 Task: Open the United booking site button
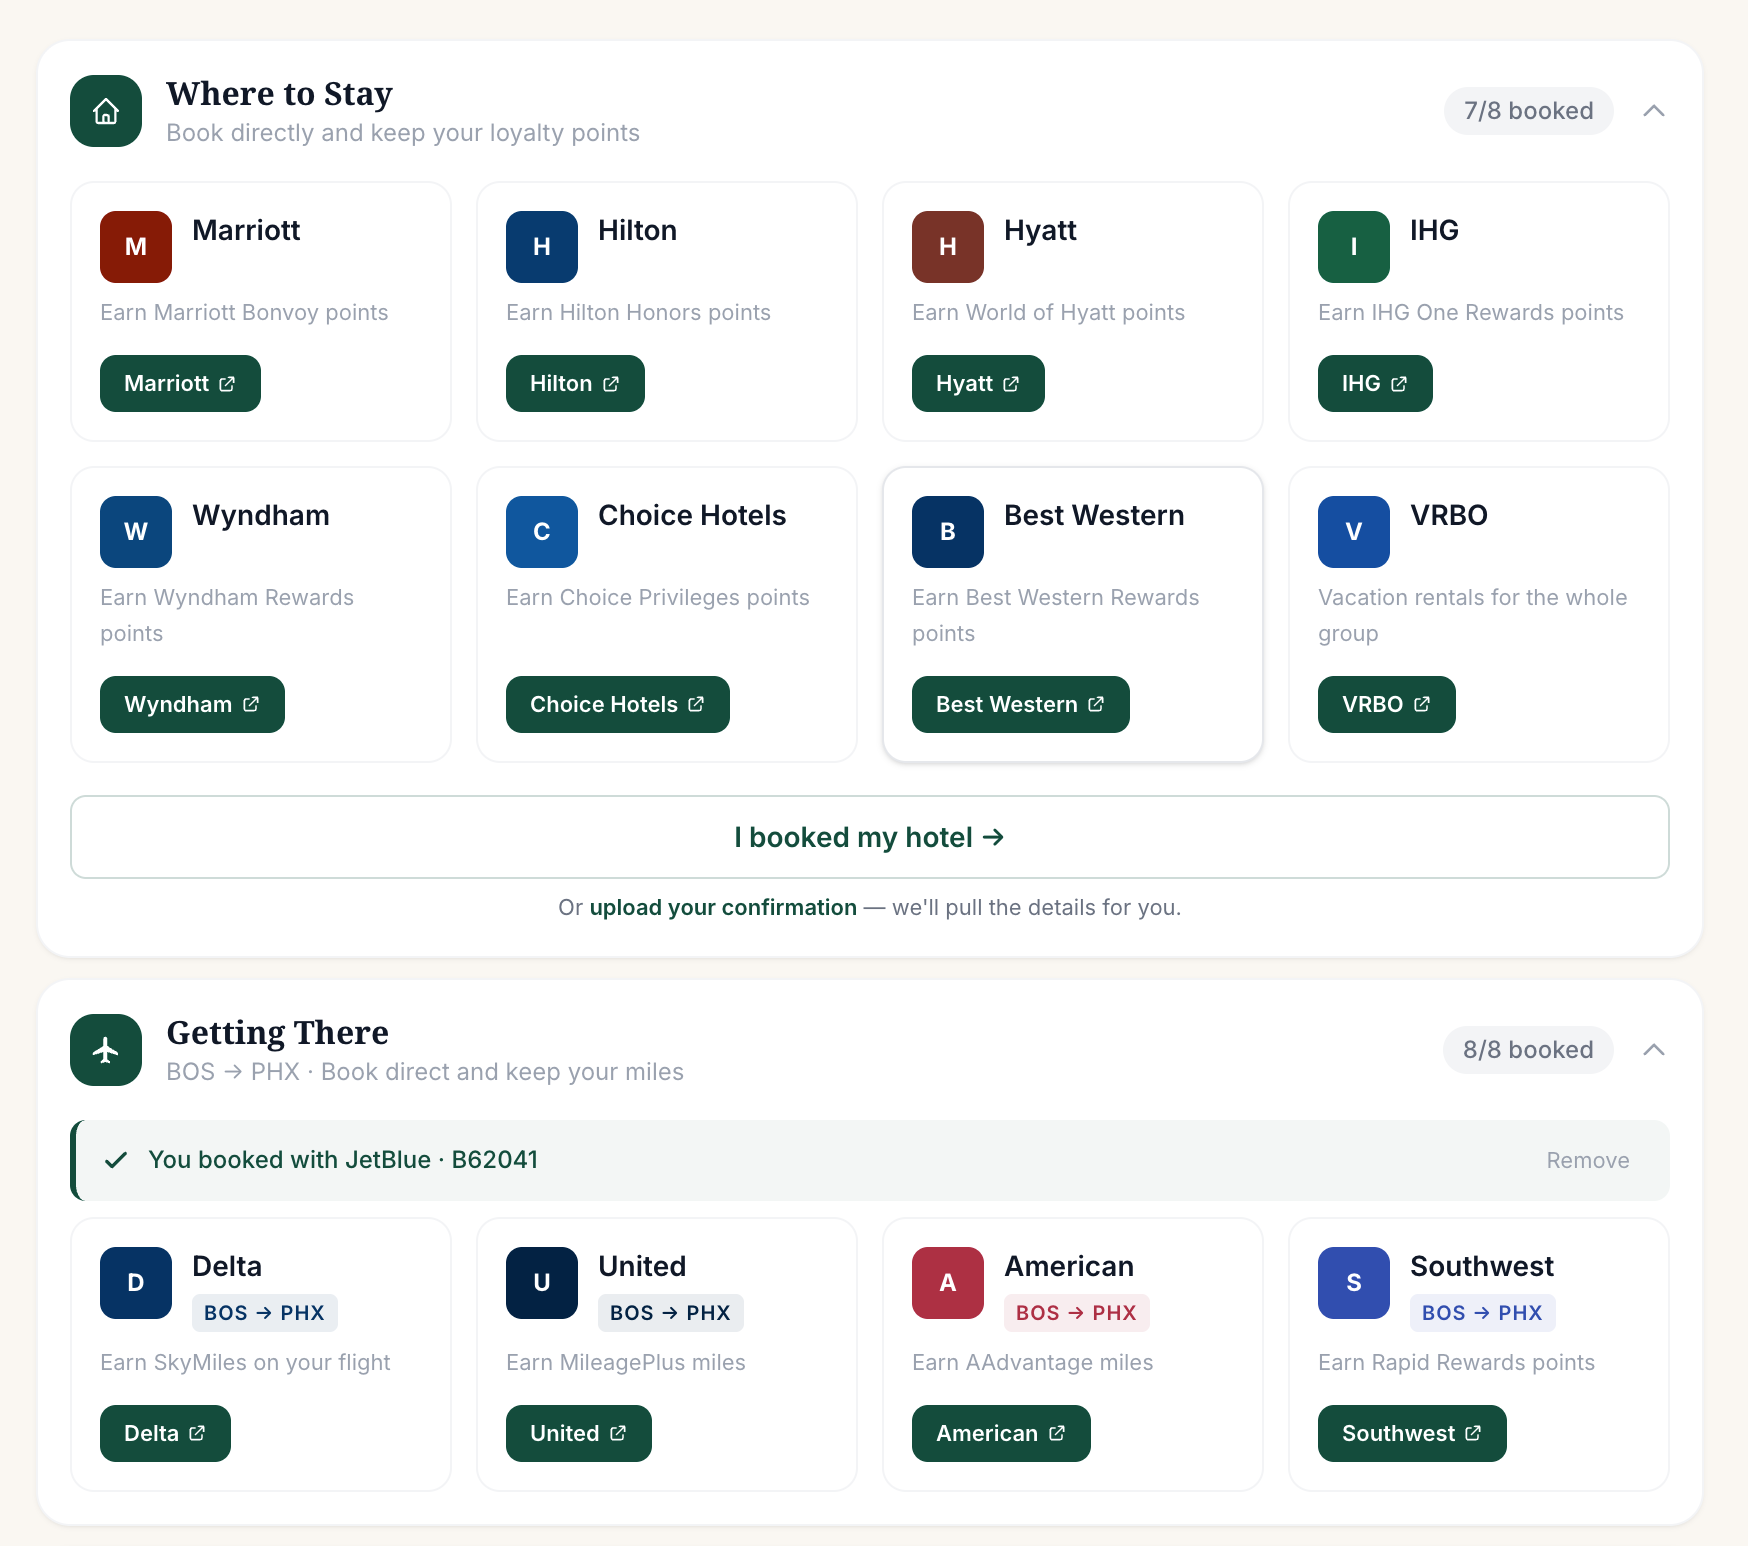pyautogui.click(x=579, y=1434)
